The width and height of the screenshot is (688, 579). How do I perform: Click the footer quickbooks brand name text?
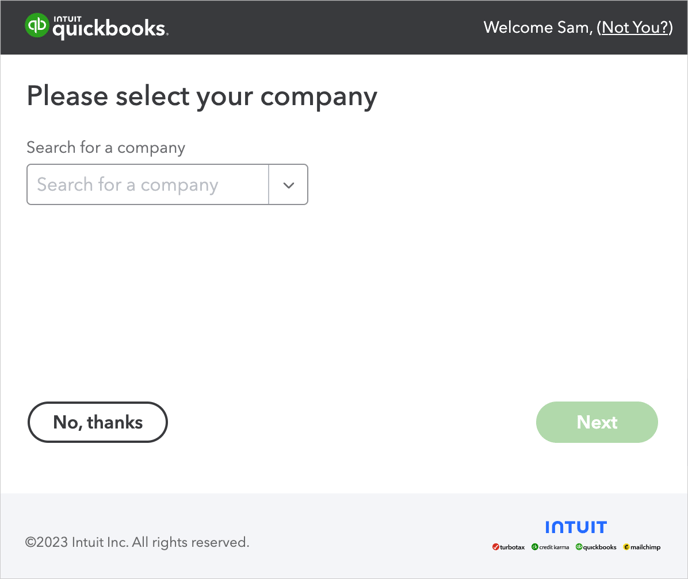point(600,548)
